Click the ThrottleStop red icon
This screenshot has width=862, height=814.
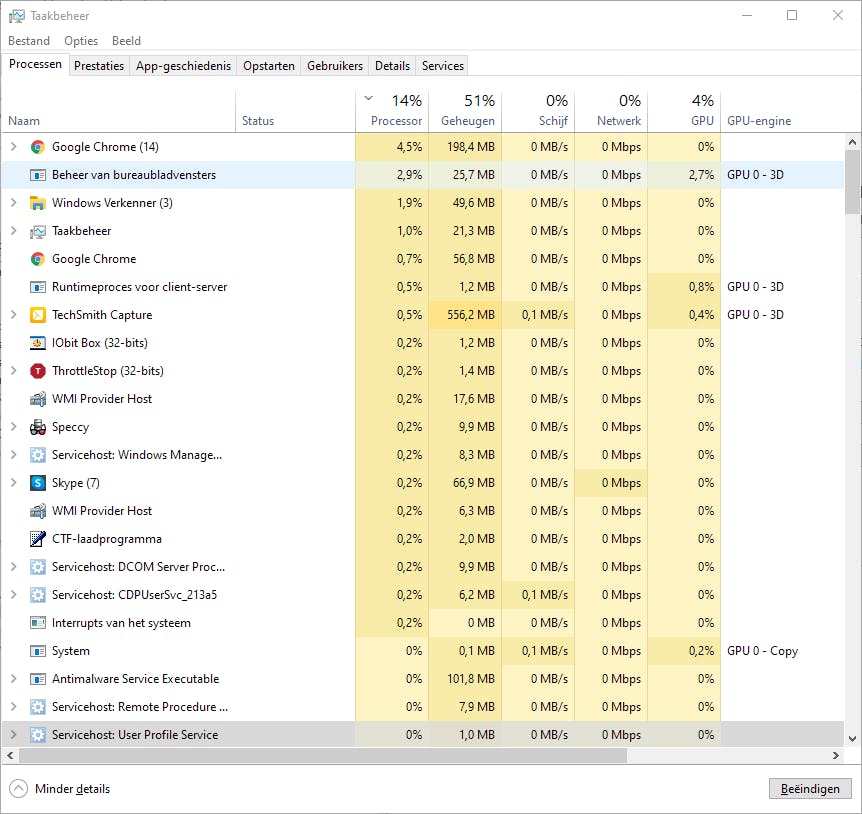[37, 371]
